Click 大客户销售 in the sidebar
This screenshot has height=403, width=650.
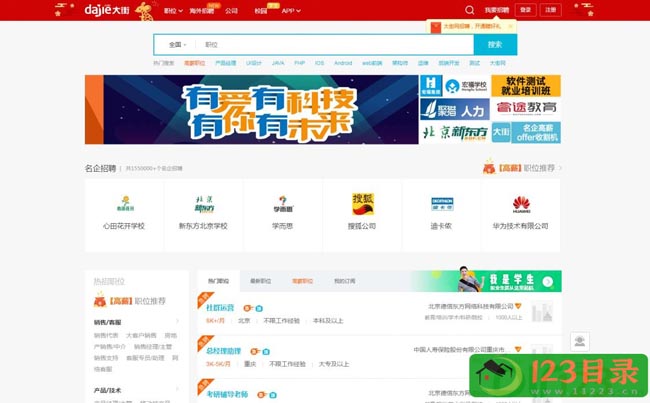pyautogui.click(x=141, y=335)
